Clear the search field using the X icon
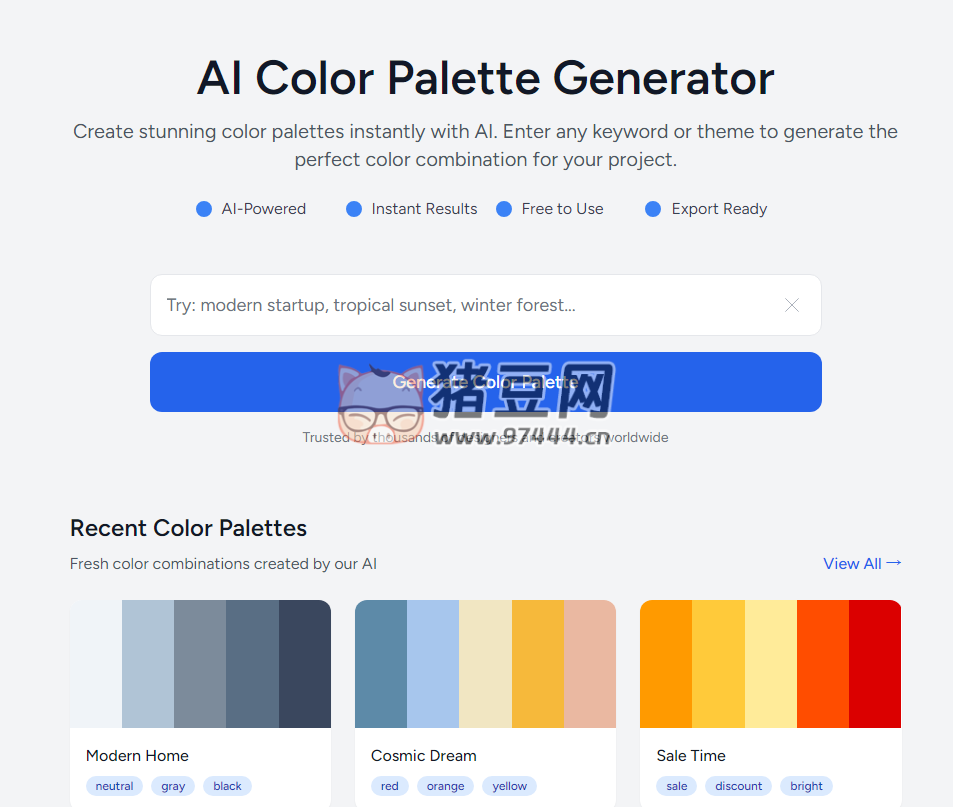953x807 pixels. coord(791,305)
